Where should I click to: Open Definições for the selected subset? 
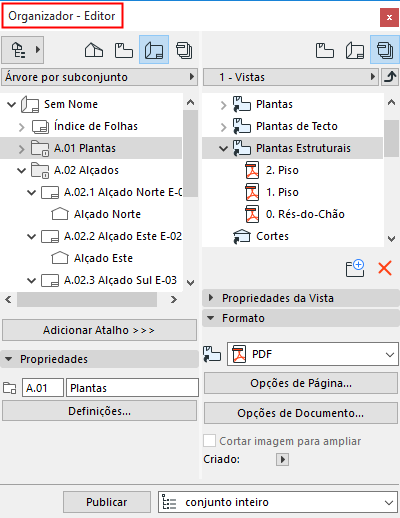[x=99, y=411]
